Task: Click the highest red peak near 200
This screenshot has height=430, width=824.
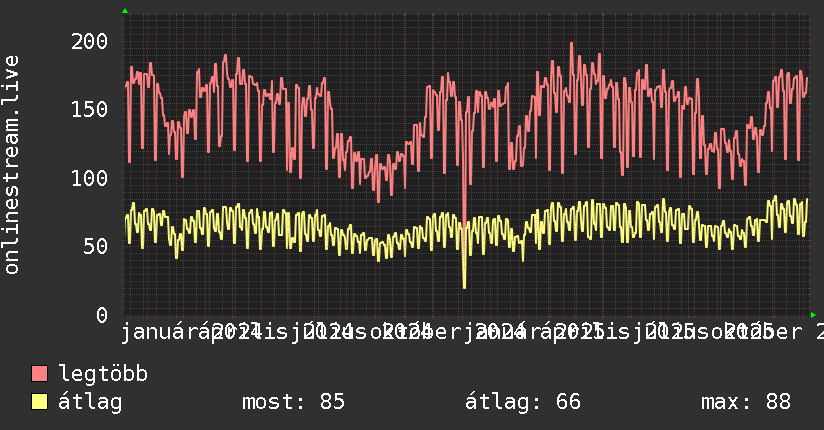Action: 572,44
